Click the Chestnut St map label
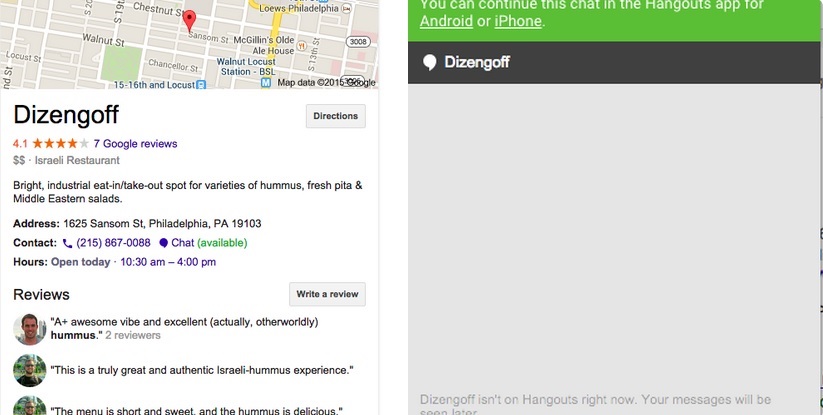The width and height of the screenshot is (823, 415). coord(158,8)
